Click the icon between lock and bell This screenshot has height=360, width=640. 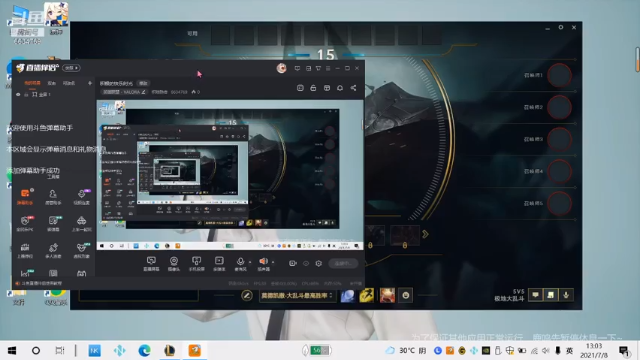[327, 88]
